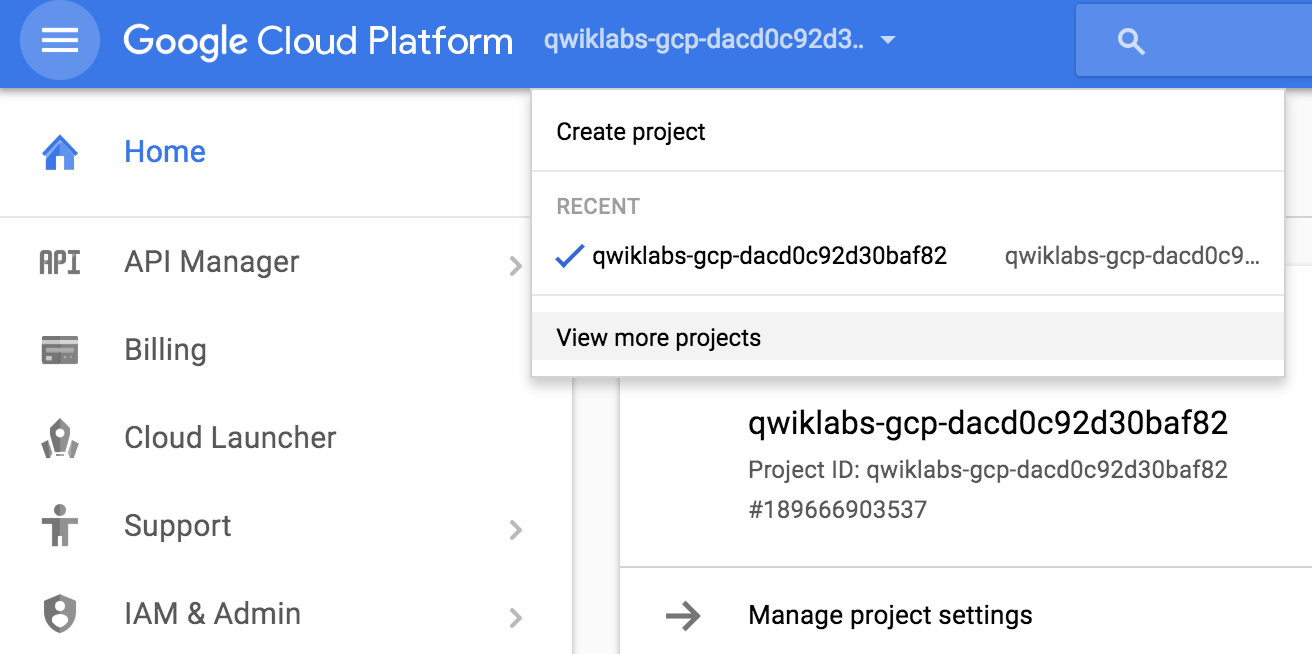Image resolution: width=1312 pixels, height=654 pixels.
Task: Select View more projects
Action: coord(659,338)
